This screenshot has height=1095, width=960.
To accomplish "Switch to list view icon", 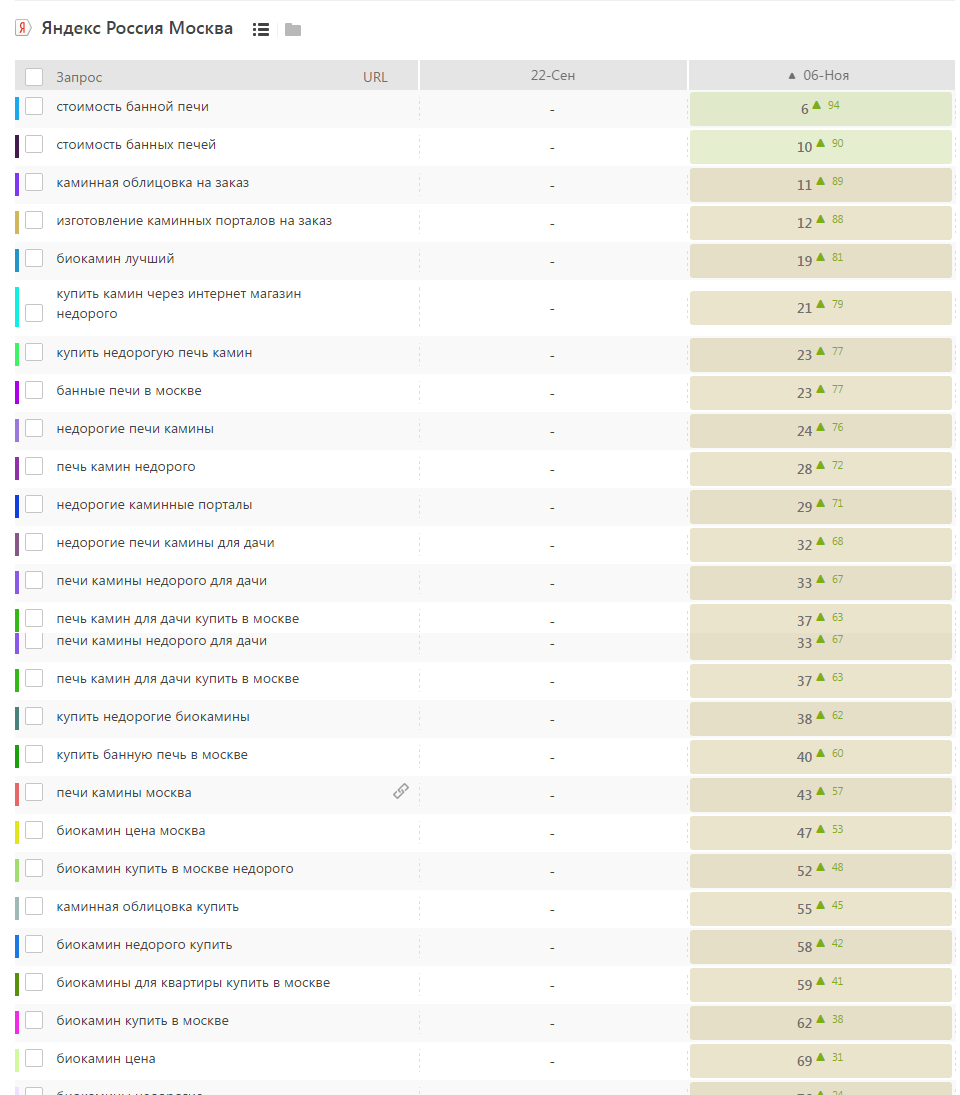I will (261, 29).
